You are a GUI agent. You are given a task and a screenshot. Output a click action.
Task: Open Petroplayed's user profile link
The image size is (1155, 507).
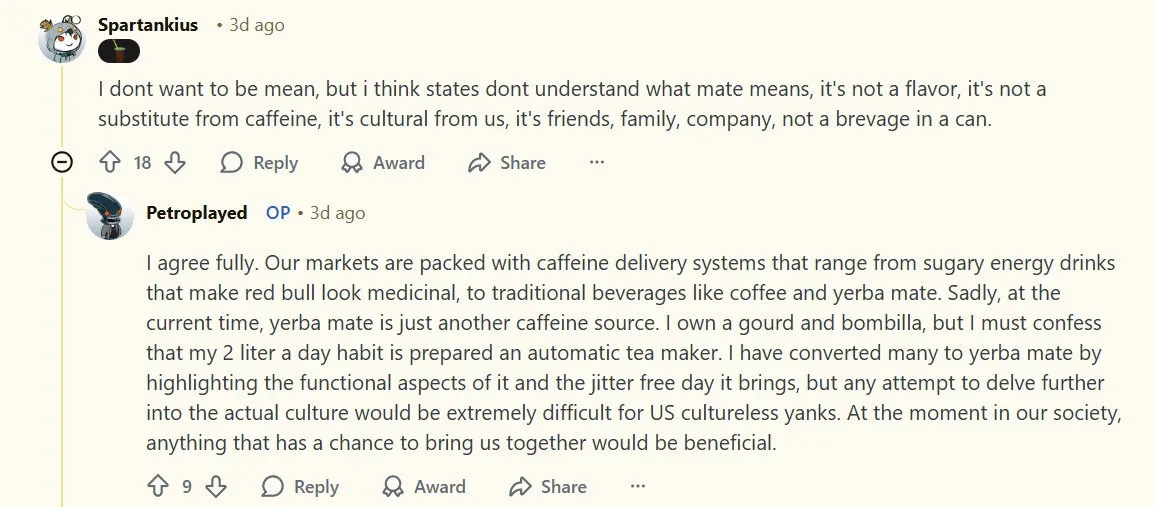click(x=197, y=213)
